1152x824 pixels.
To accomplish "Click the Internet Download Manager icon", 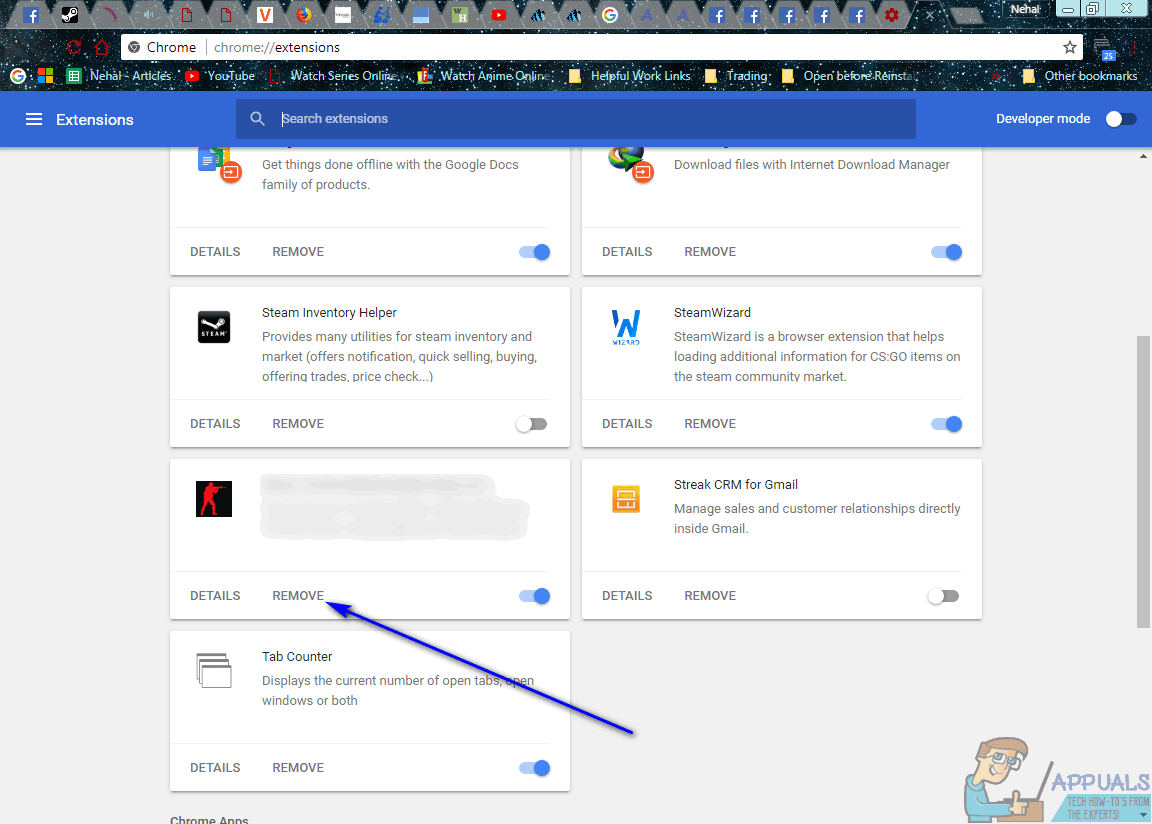I will click(x=631, y=165).
